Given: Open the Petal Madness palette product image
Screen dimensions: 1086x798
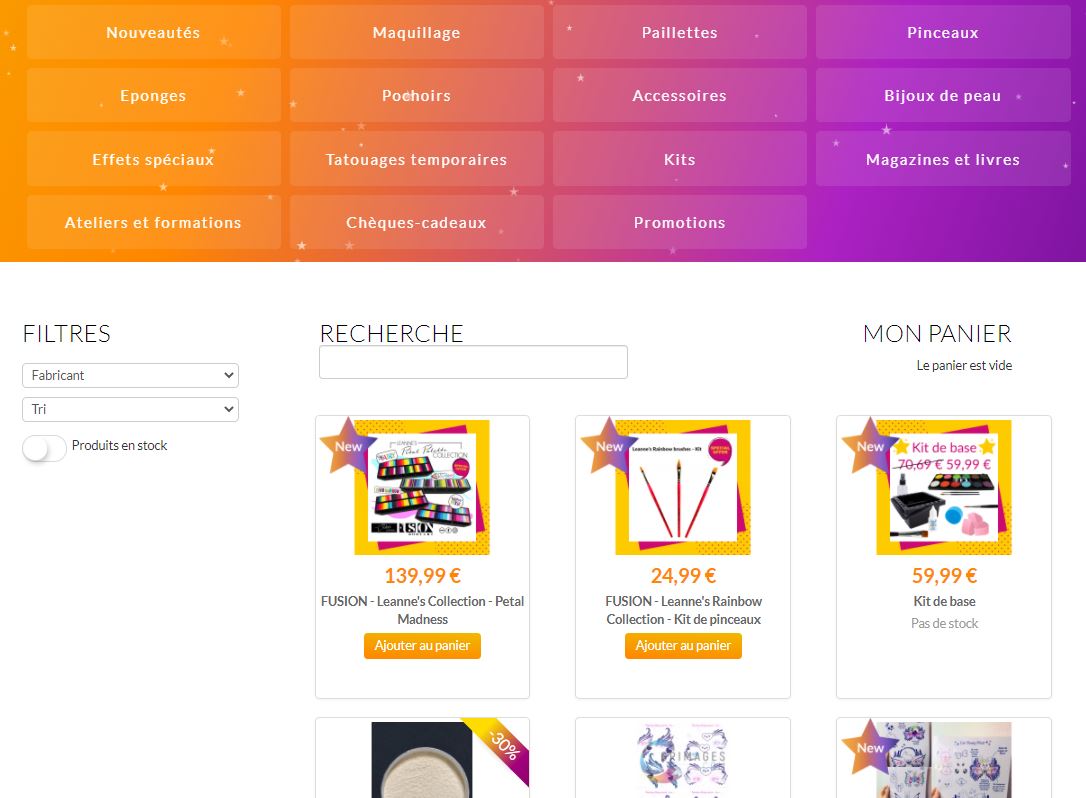Looking at the screenshot, I should pyautogui.click(x=422, y=487).
